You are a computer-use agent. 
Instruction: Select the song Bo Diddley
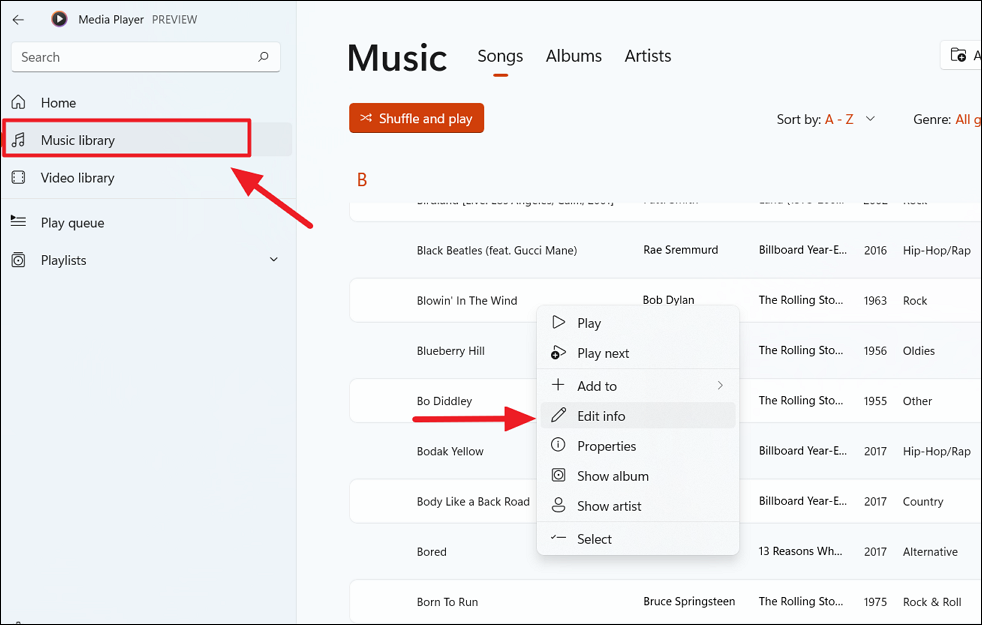[x=444, y=401]
